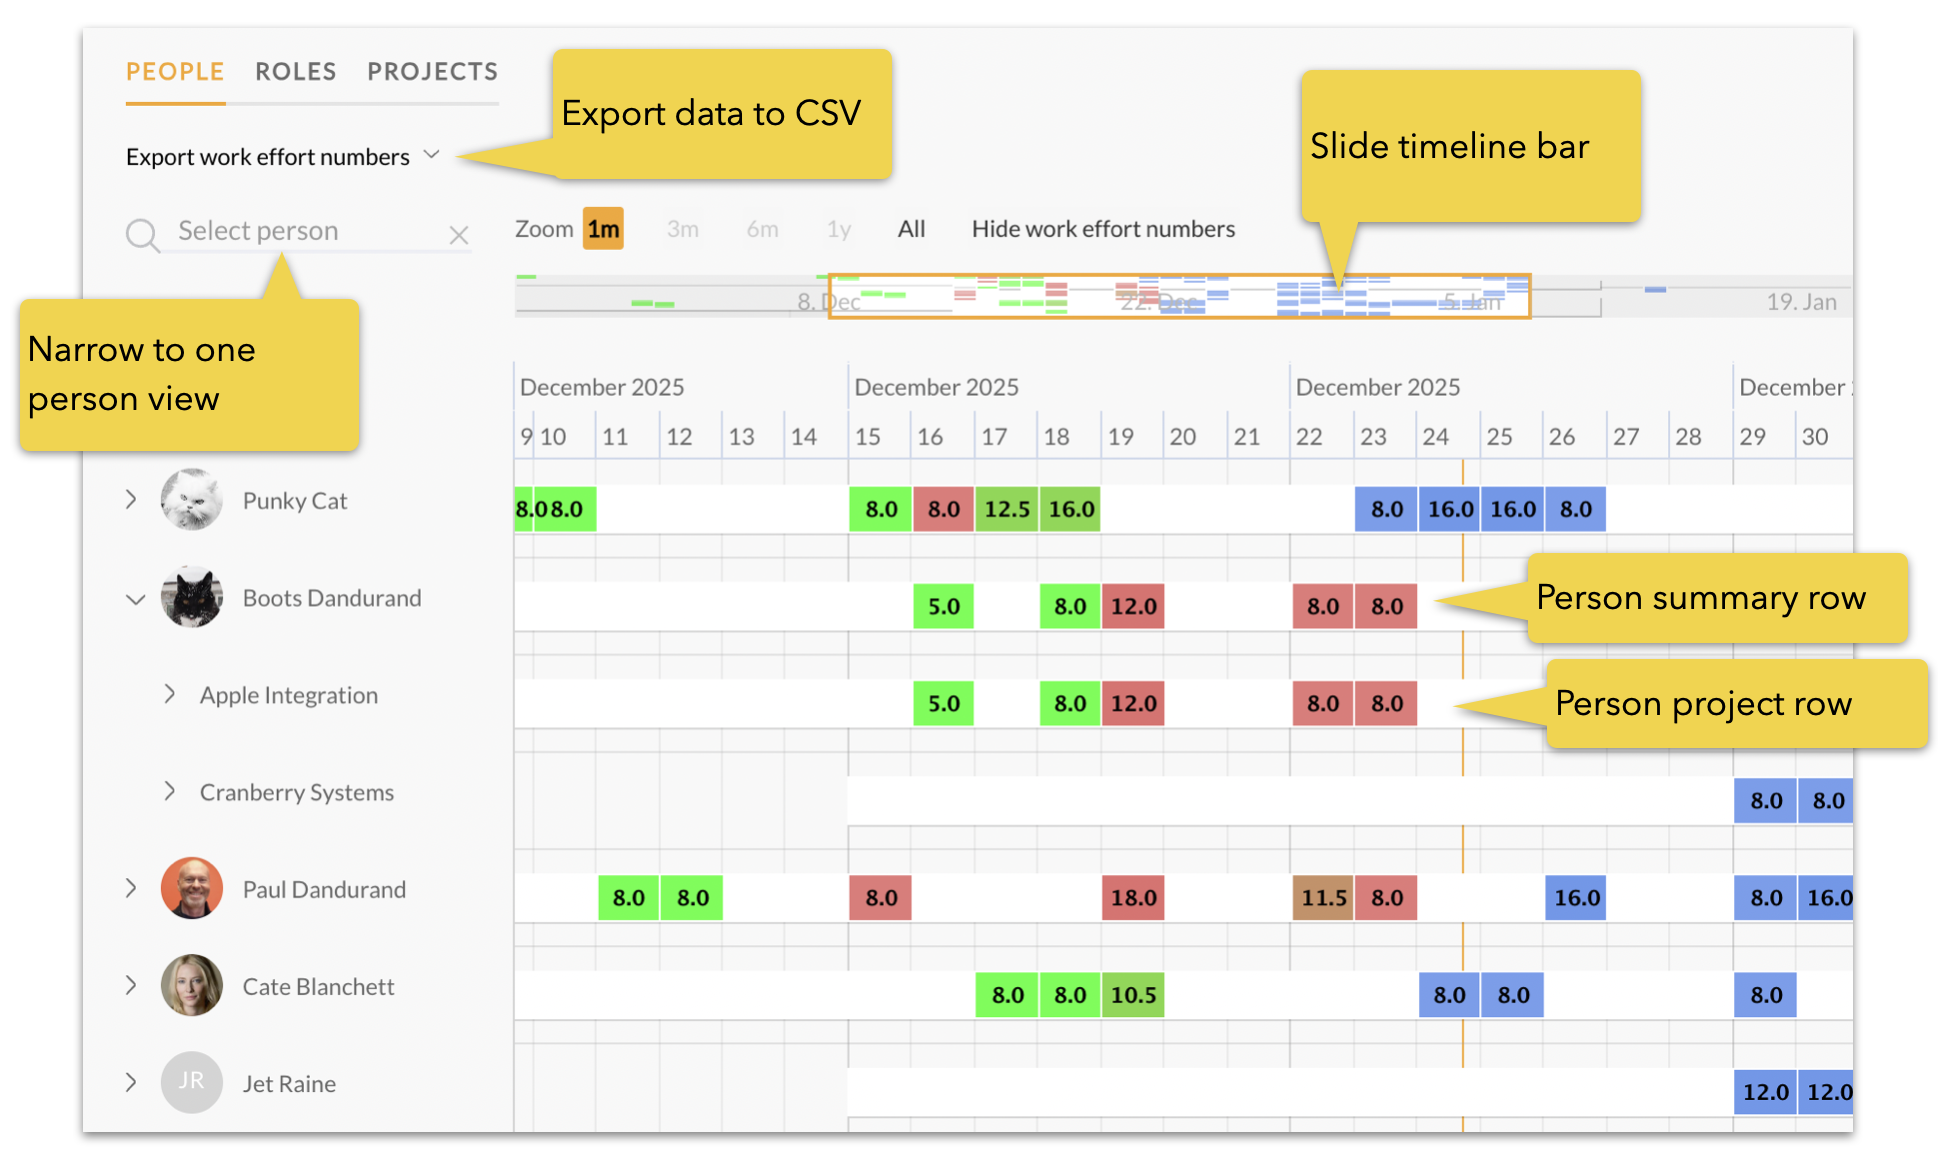Expand Punky Cat's row
This screenshot has height=1174, width=1954.
point(131,499)
